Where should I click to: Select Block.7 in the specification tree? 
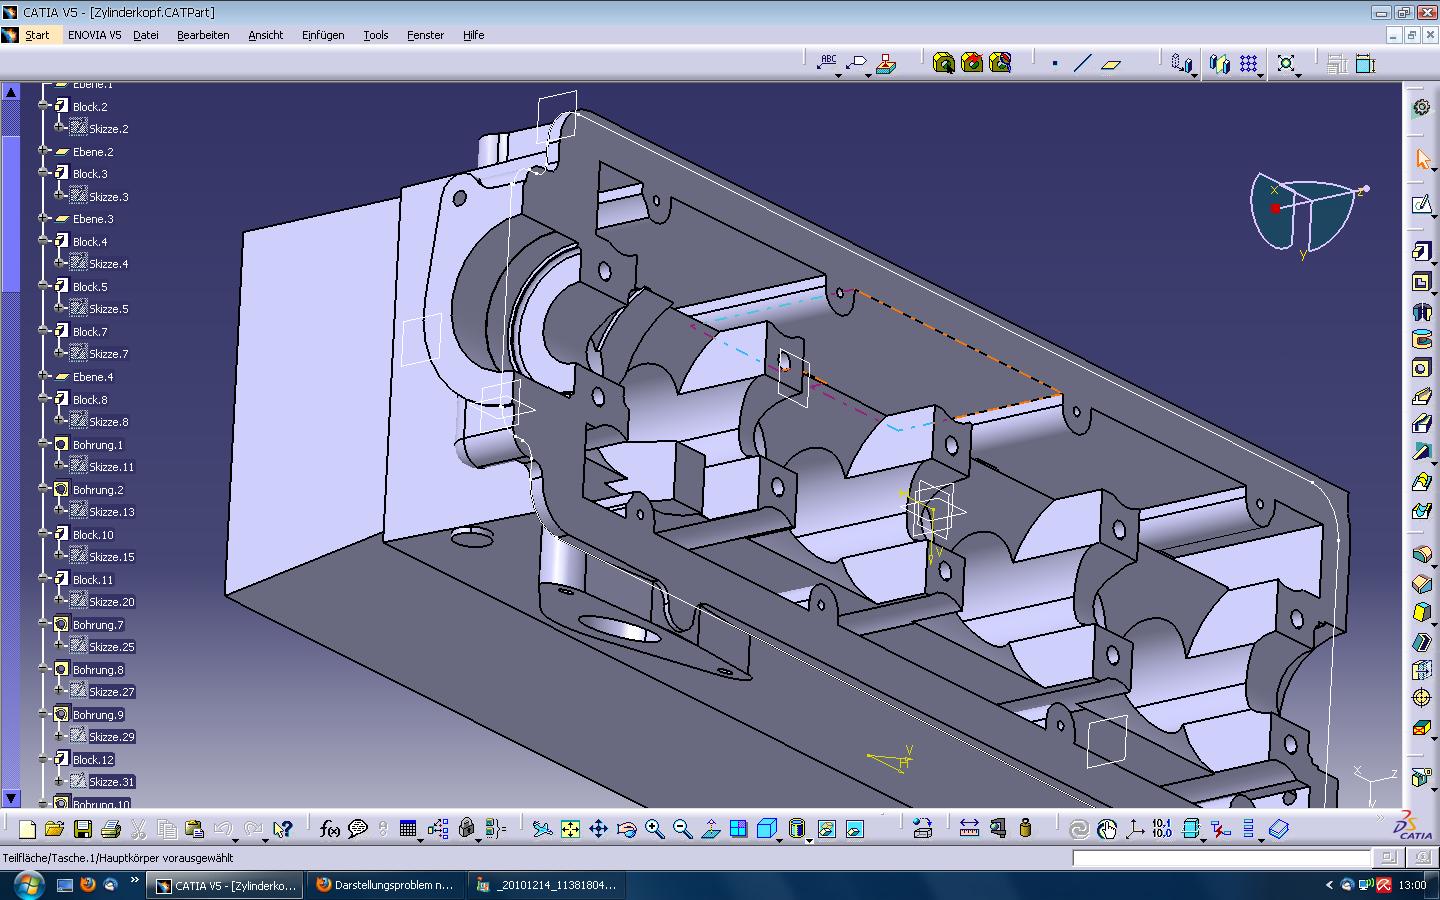[90, 332]
